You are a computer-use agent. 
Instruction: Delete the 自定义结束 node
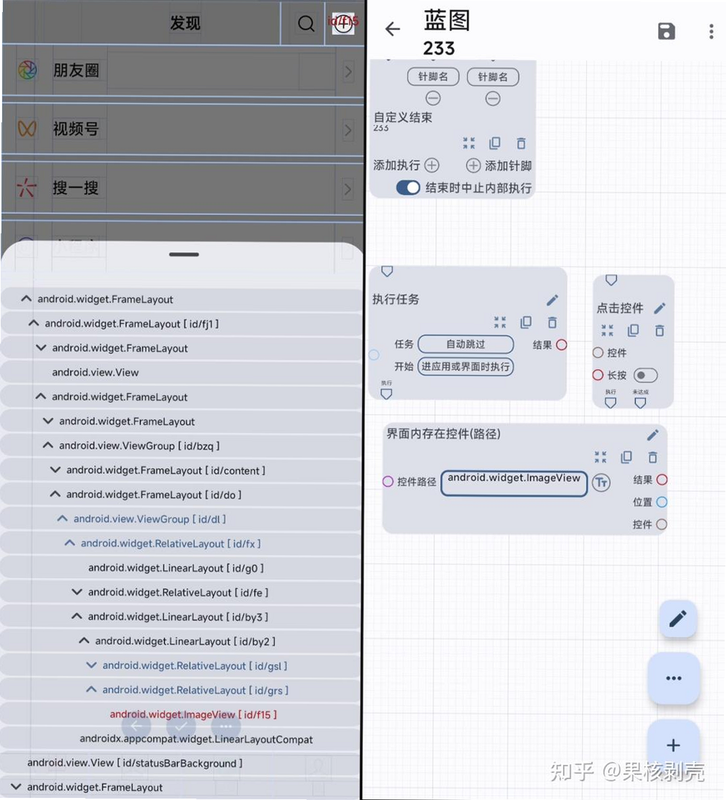pyautogui.click(x=520, y=143)
